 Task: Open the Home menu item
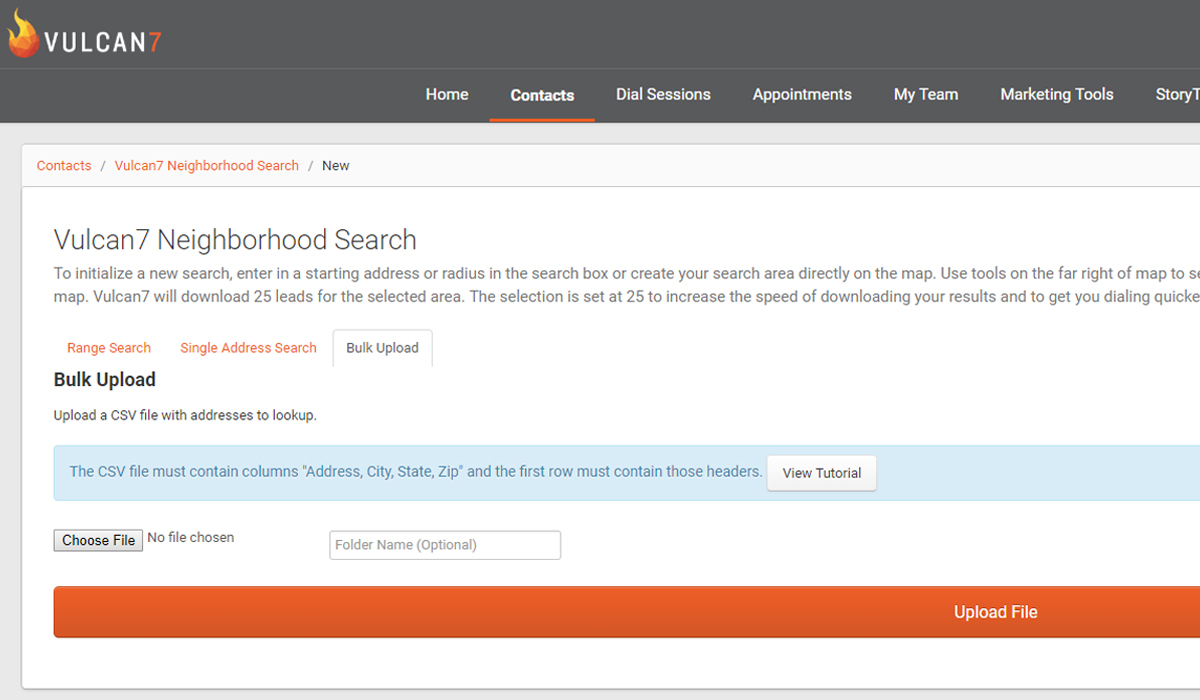click(x=447, y=94)
